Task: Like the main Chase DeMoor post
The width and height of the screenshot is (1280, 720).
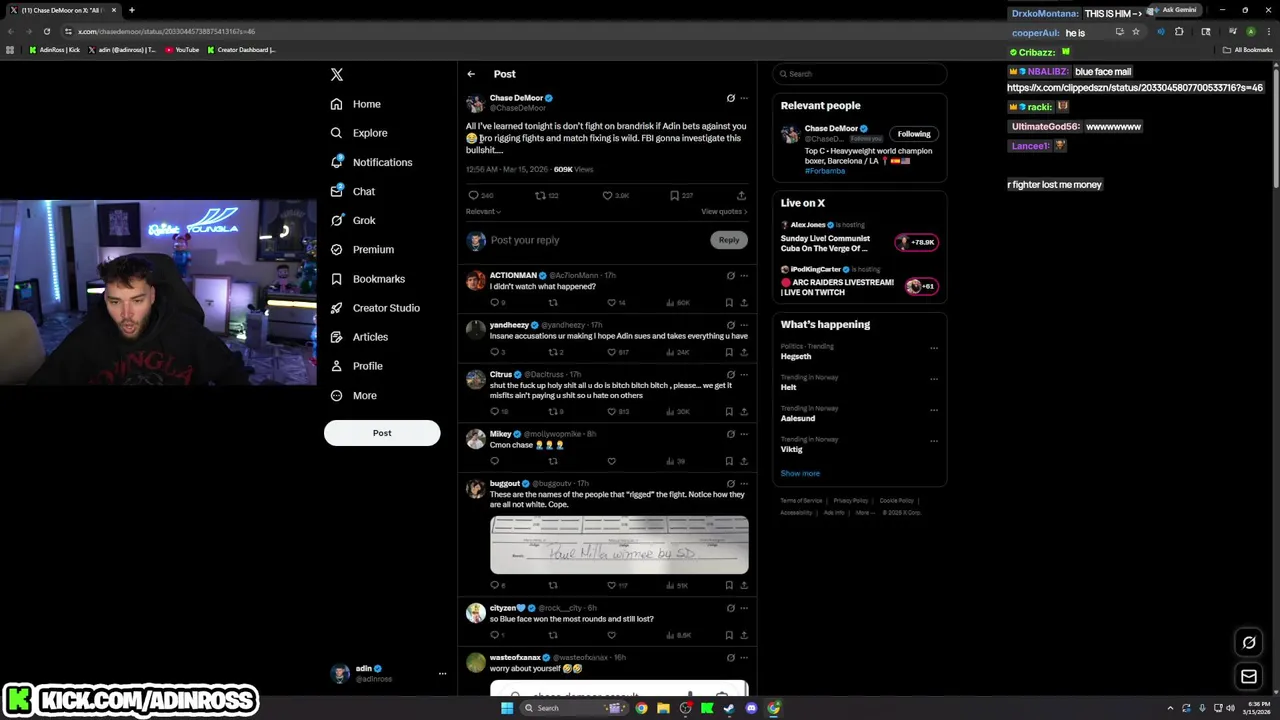Action: (x=607, y=195)
